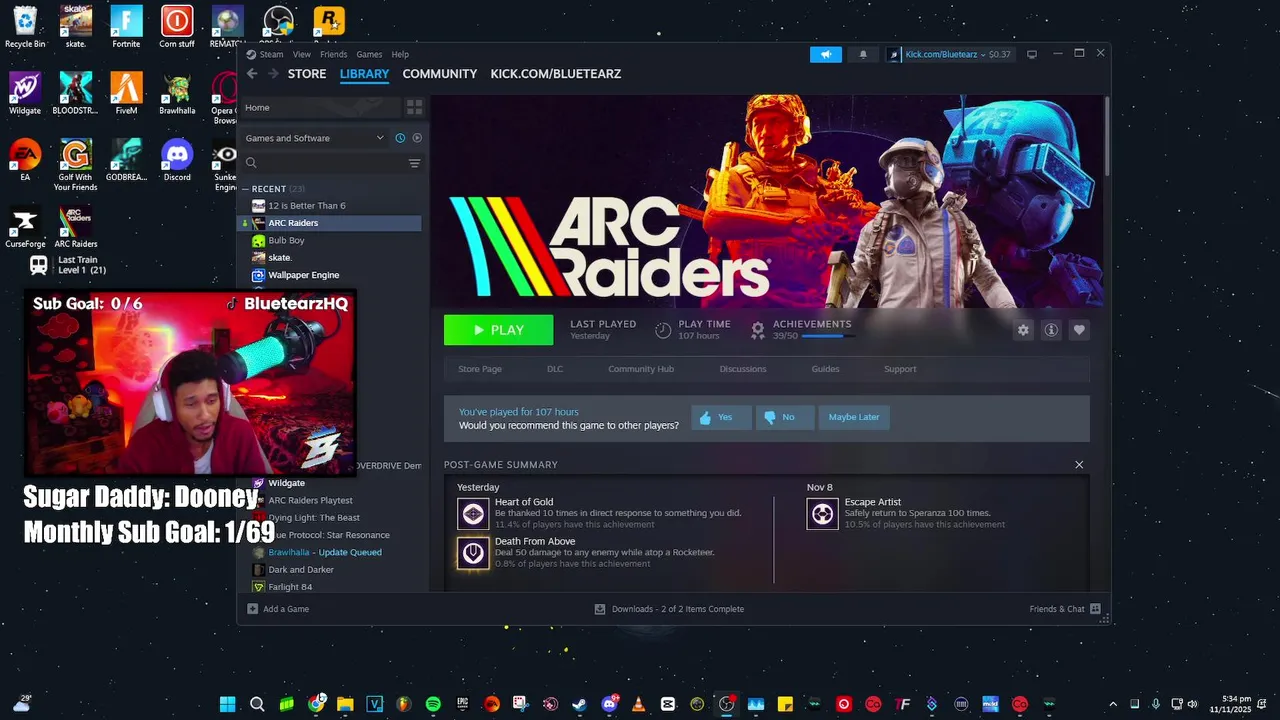Click the Escape Artist achievement icon
Screen dimensions: 1280x720
click(822, 514)
